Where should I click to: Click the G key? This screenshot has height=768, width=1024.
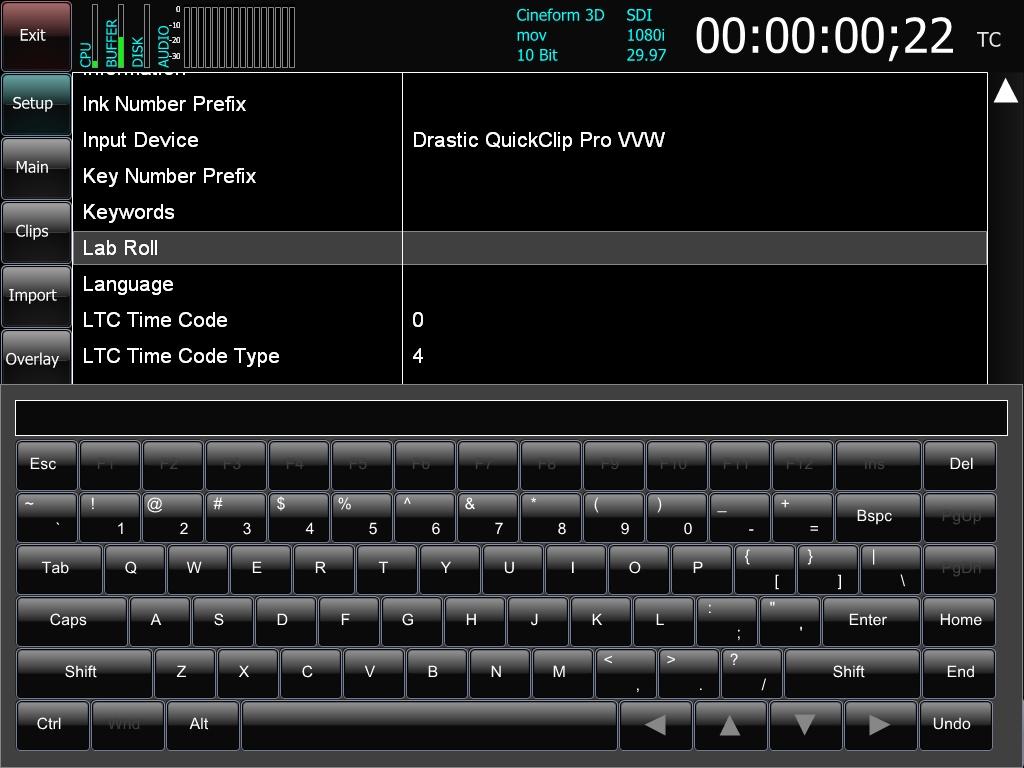[411, 620]
